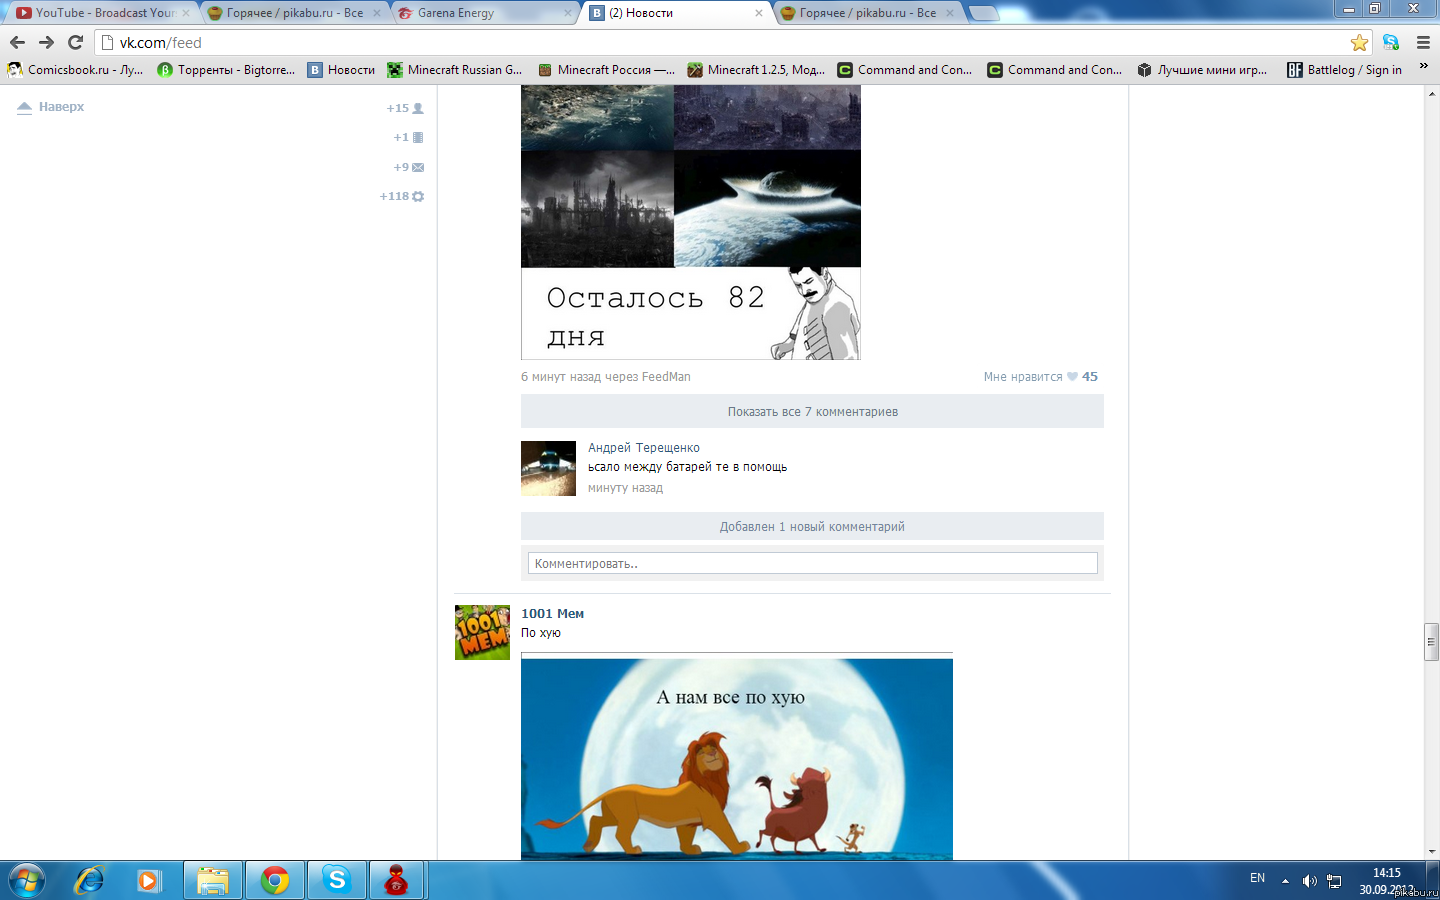Reload the vk.com feed page
1440x900 pixels.
click(x=75, y=42)
